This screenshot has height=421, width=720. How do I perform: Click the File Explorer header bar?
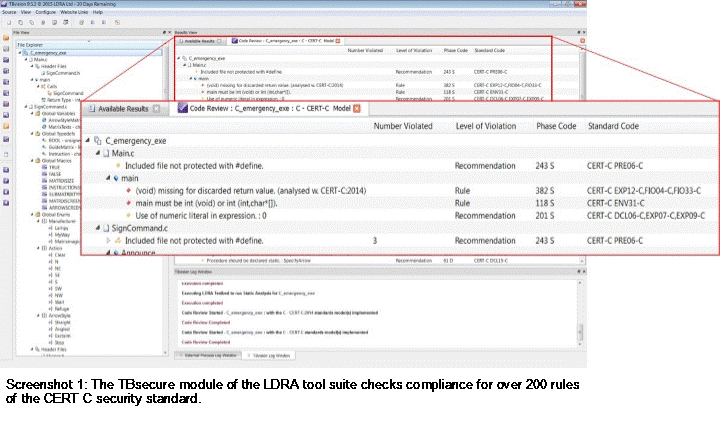point(89,45)
